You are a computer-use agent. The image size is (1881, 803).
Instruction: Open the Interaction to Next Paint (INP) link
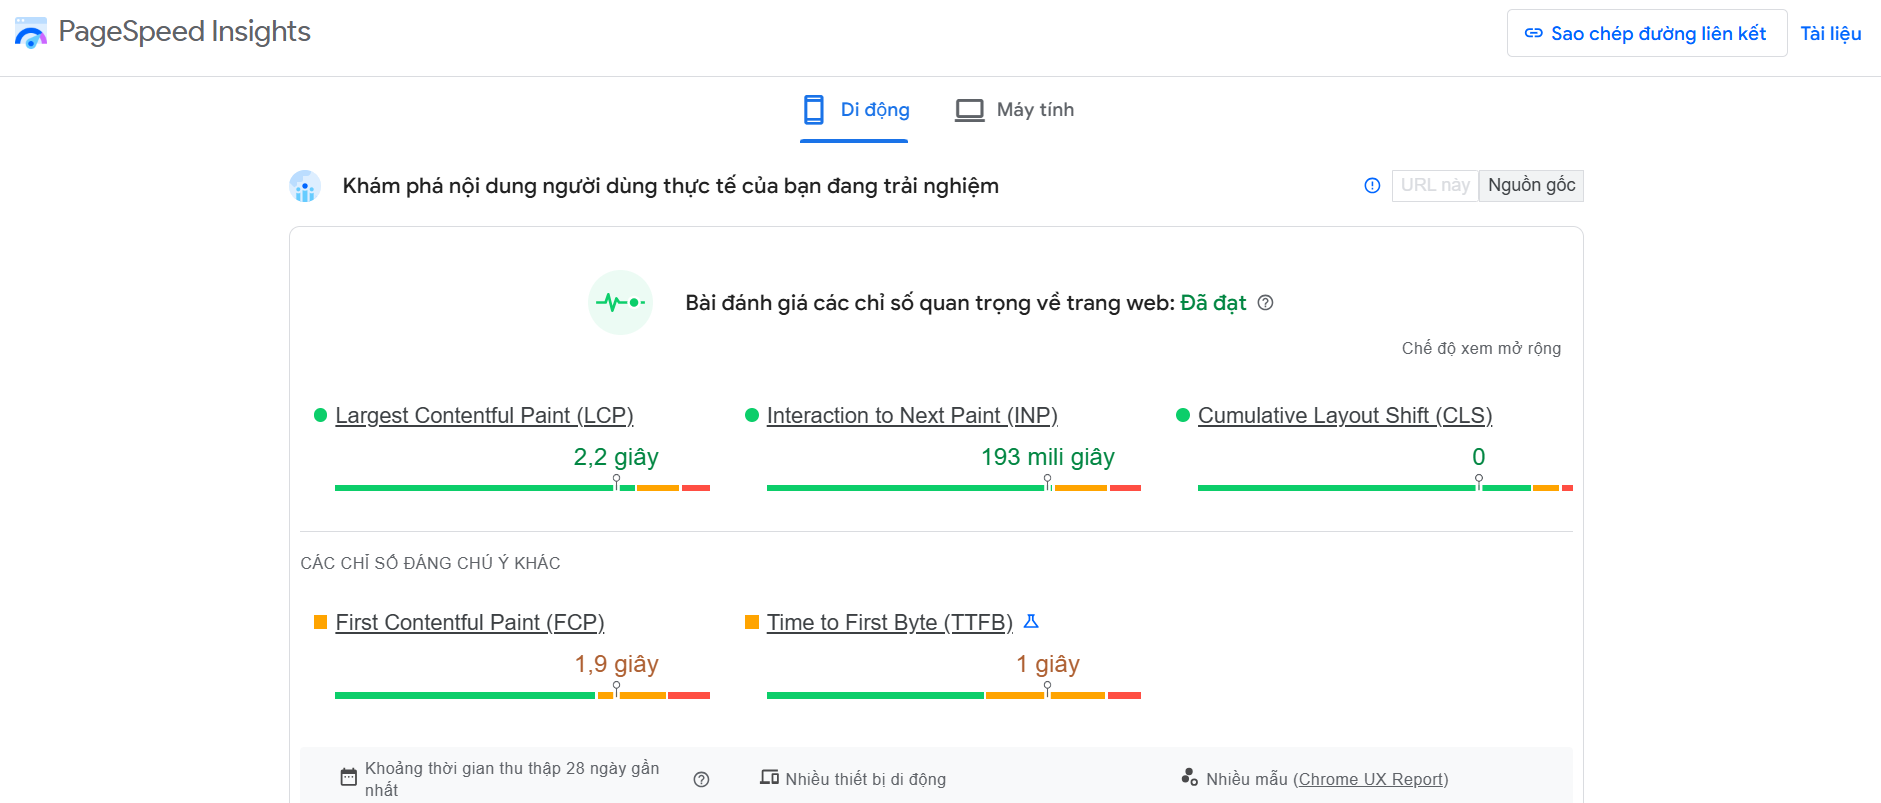912,414
